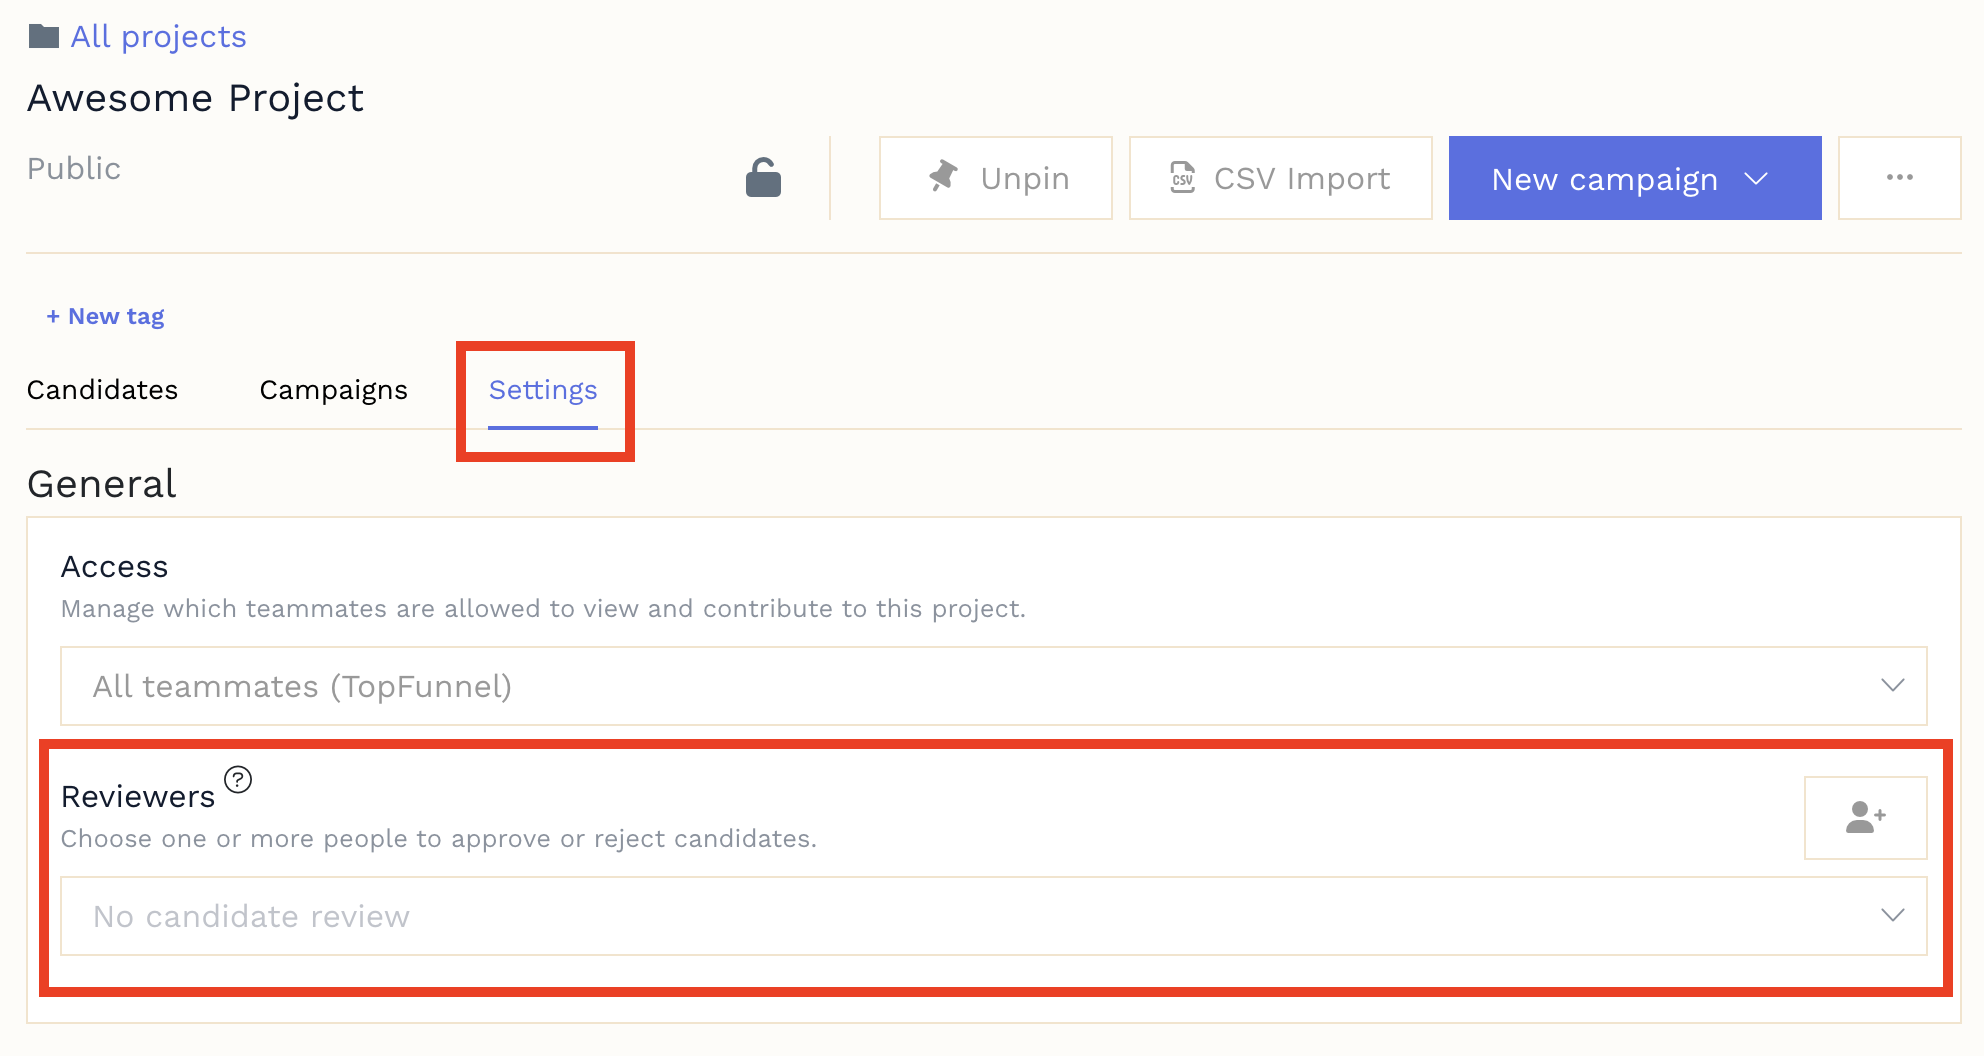Click the help question-mark icon next to Reviewers
The image size is (1984, 1056).
238,781
